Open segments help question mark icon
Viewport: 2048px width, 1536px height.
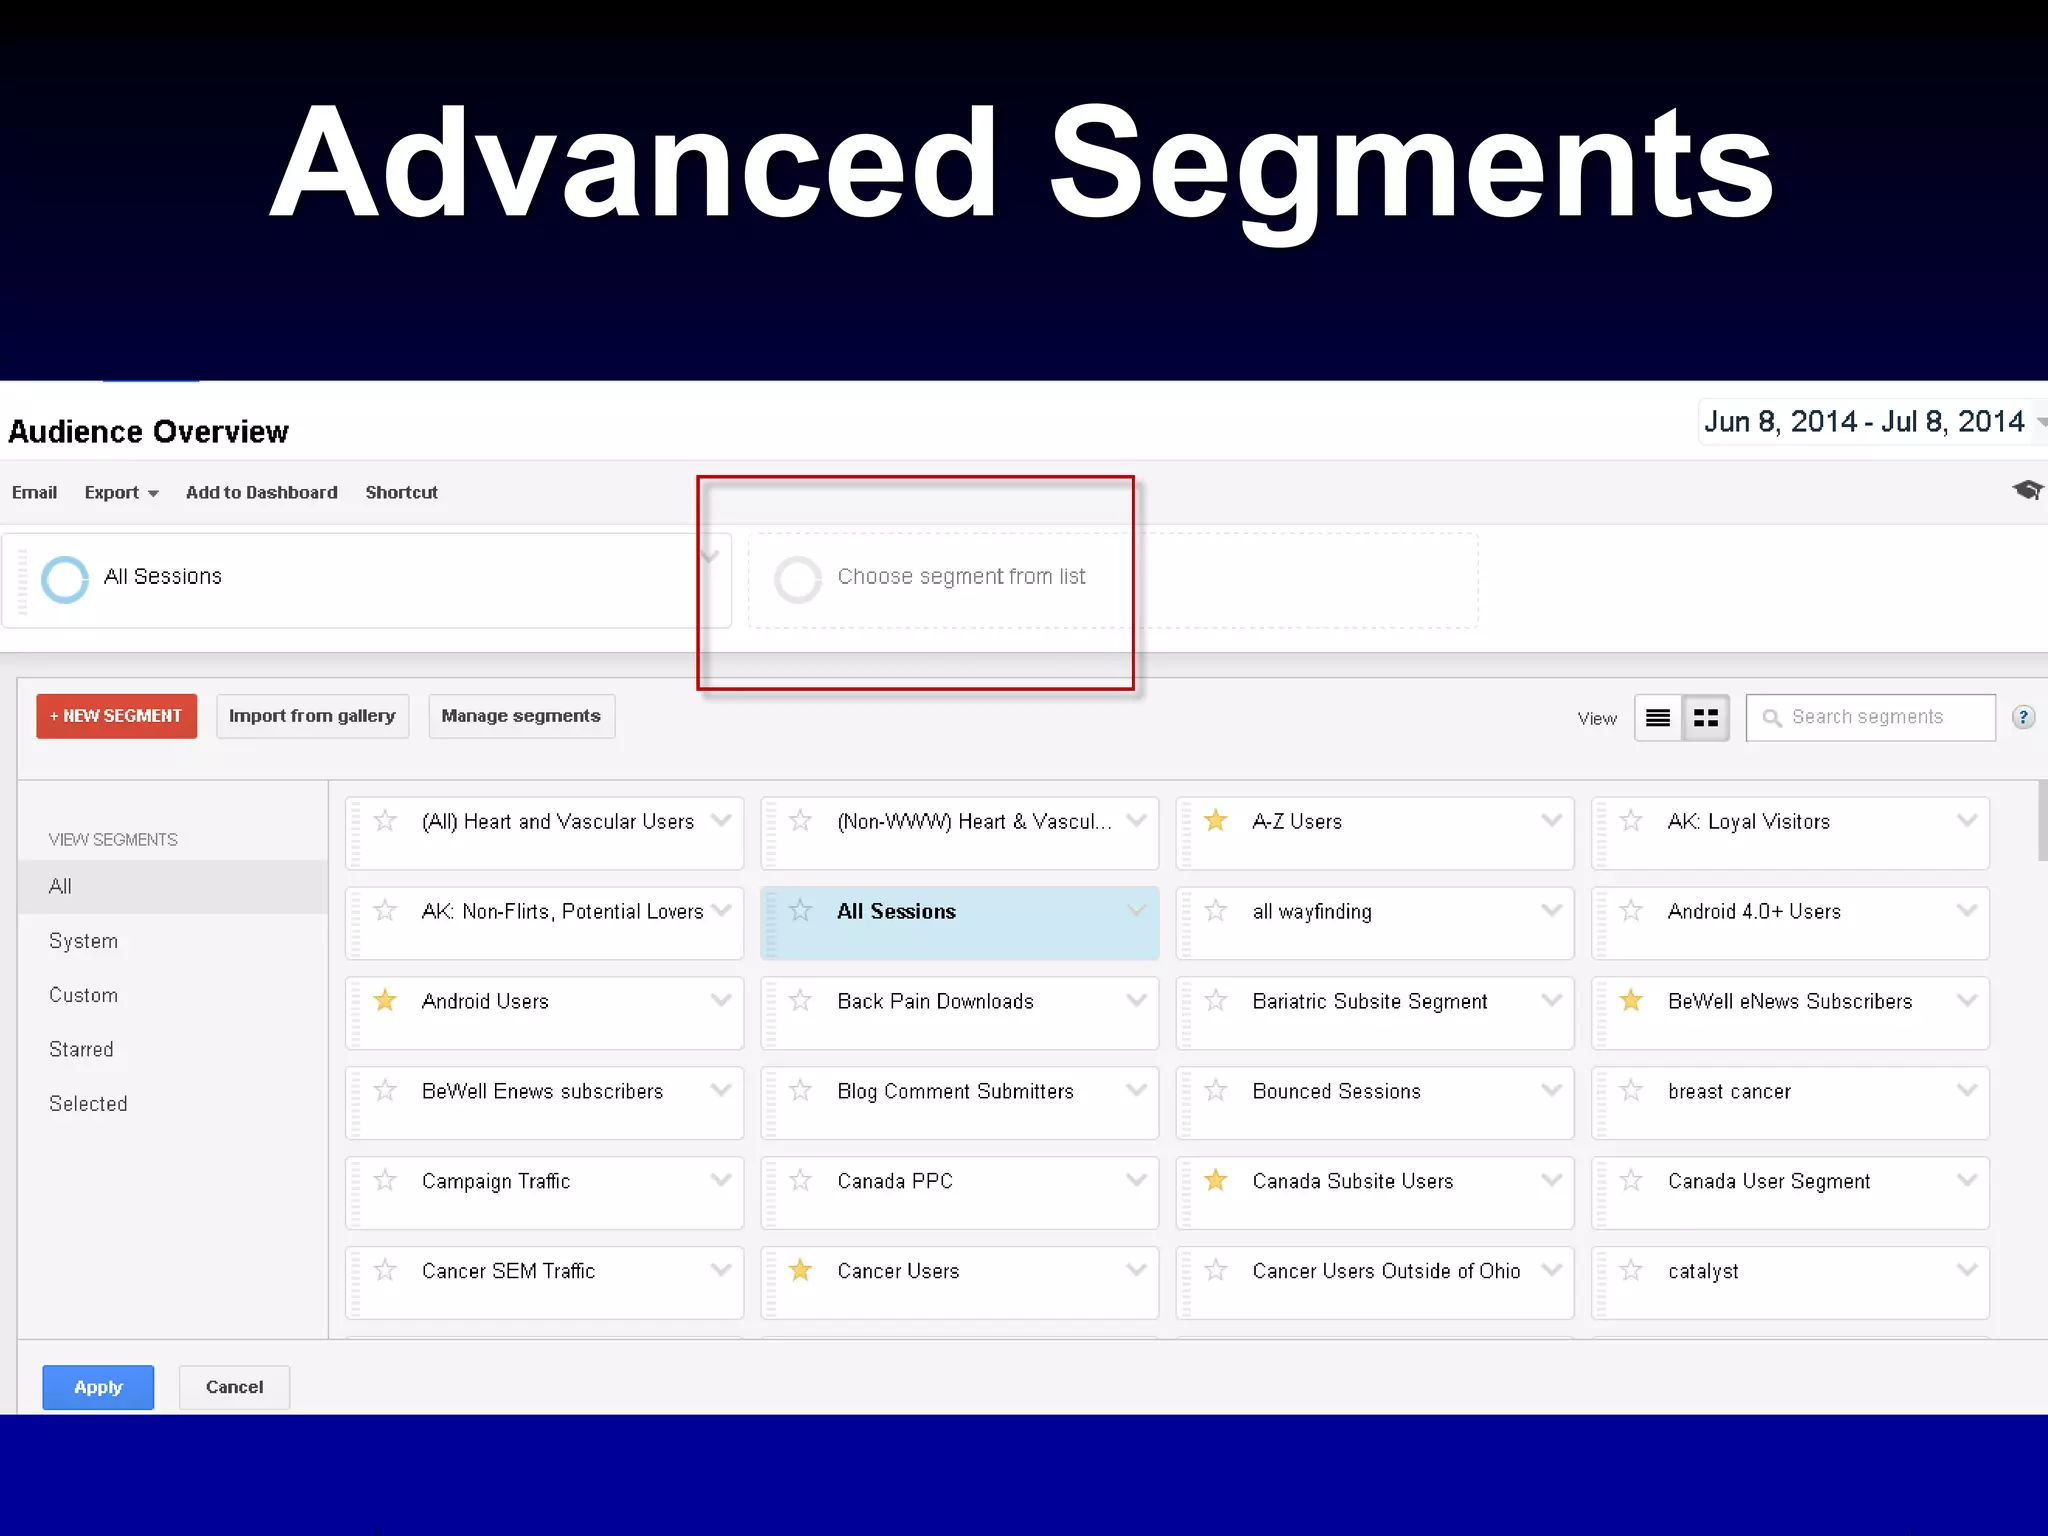coord(2023,717)
